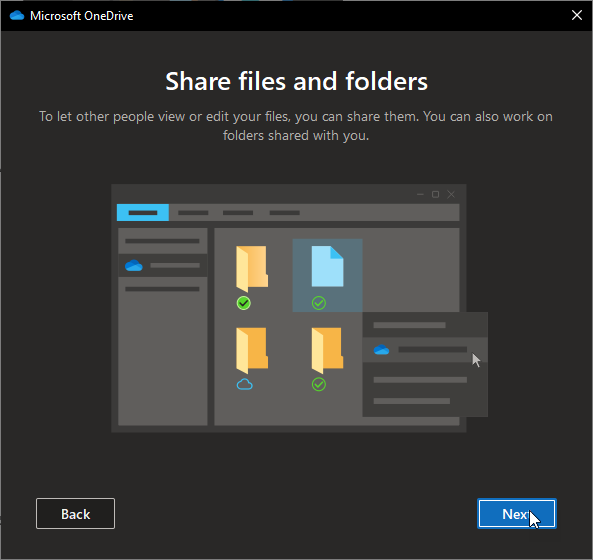Click the Next button
Viewport: 593px width, 560px height.
[x=517, y=513]
